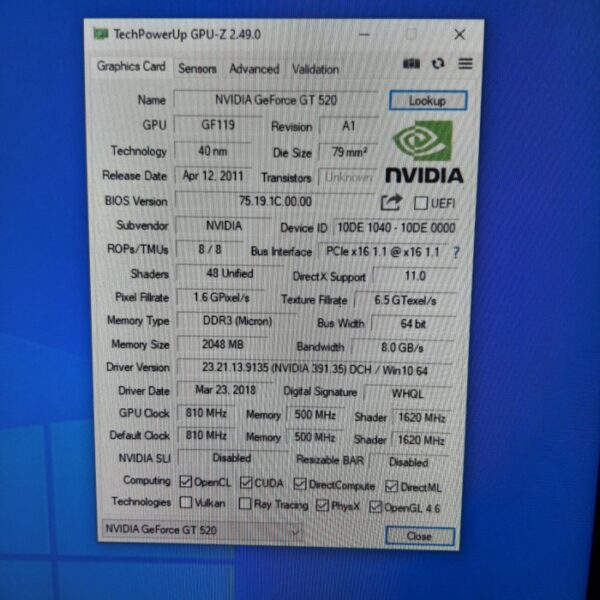Click the BIOS export share icon
Screen dimensions: 600x600
point(391,202)
